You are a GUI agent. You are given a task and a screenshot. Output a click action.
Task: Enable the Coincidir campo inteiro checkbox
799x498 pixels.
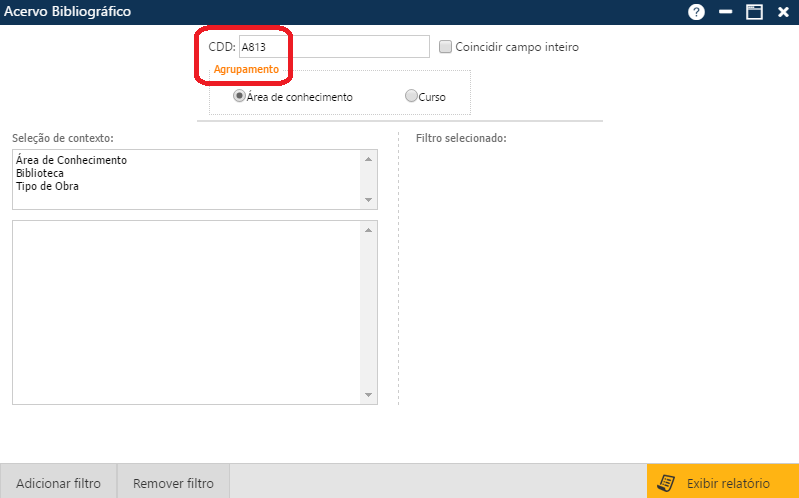coord(446,47)
